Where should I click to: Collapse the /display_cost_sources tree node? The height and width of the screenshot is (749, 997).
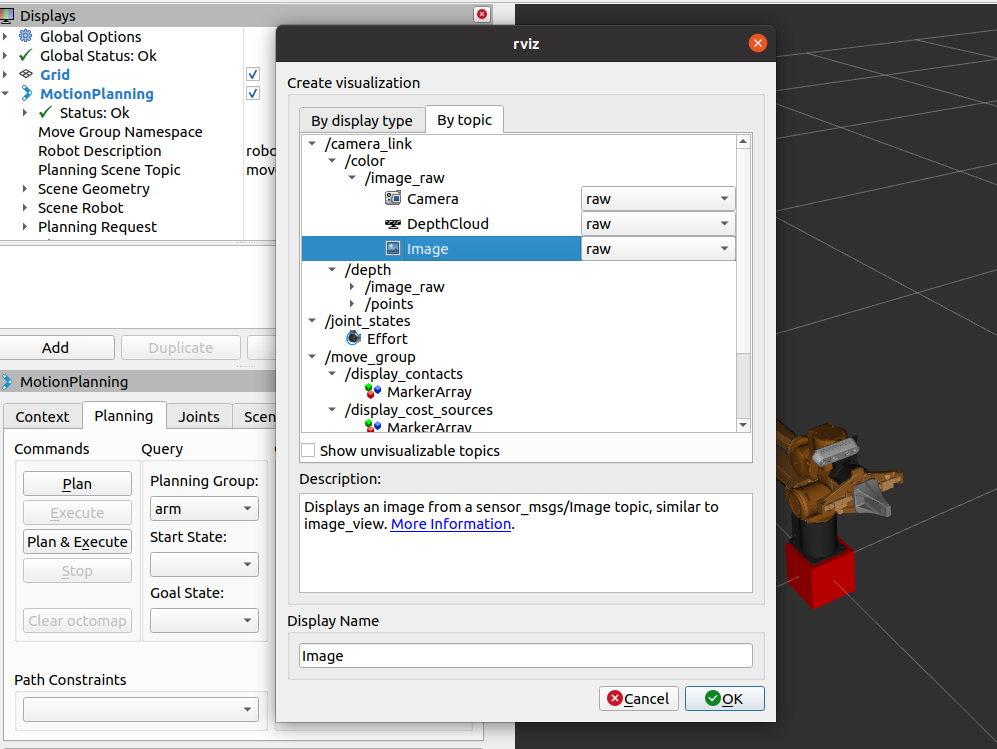tap(332, 410)
